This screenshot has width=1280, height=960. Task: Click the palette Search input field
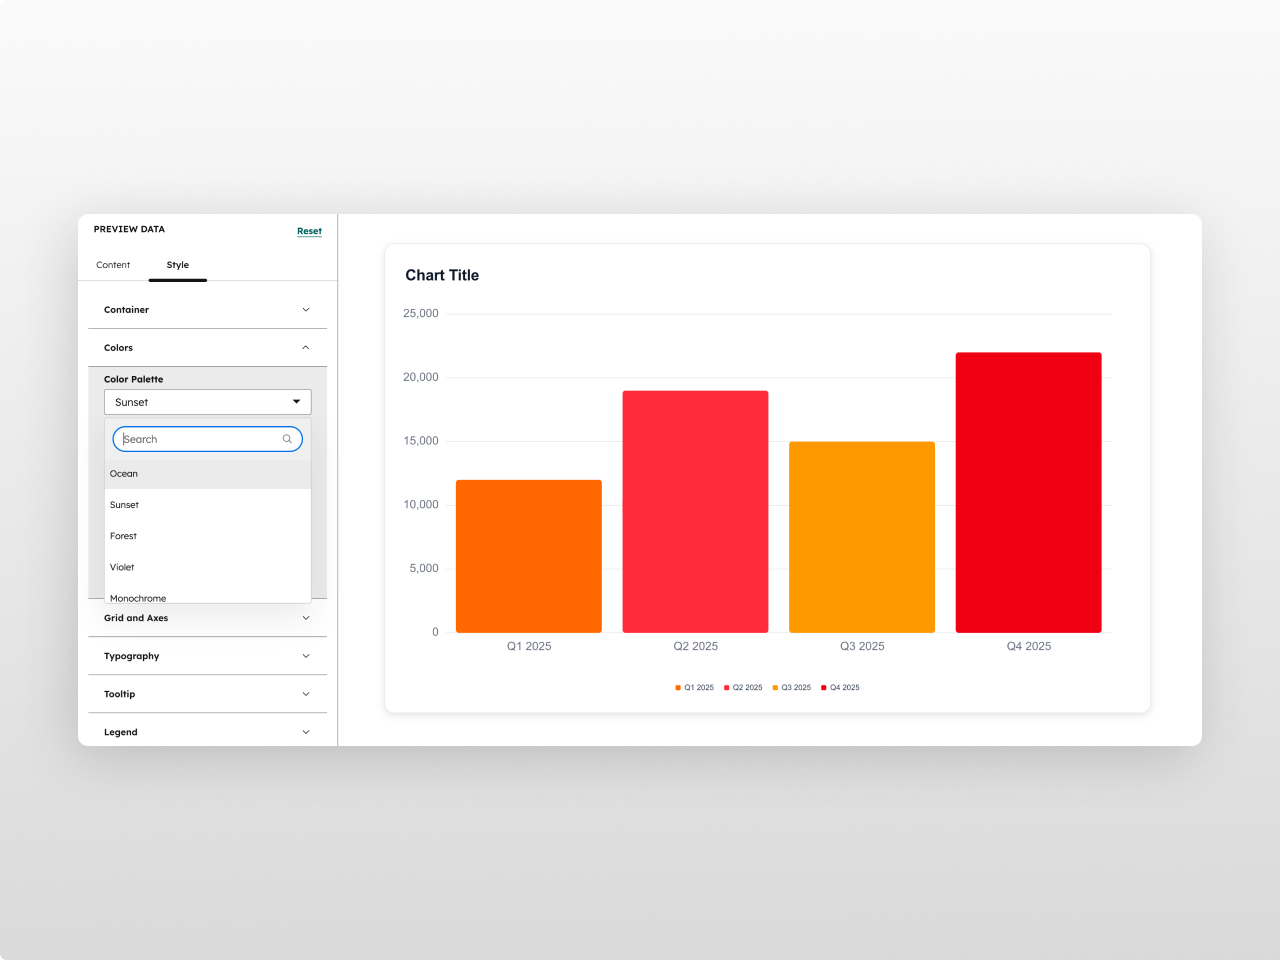(x=200, y=439)
